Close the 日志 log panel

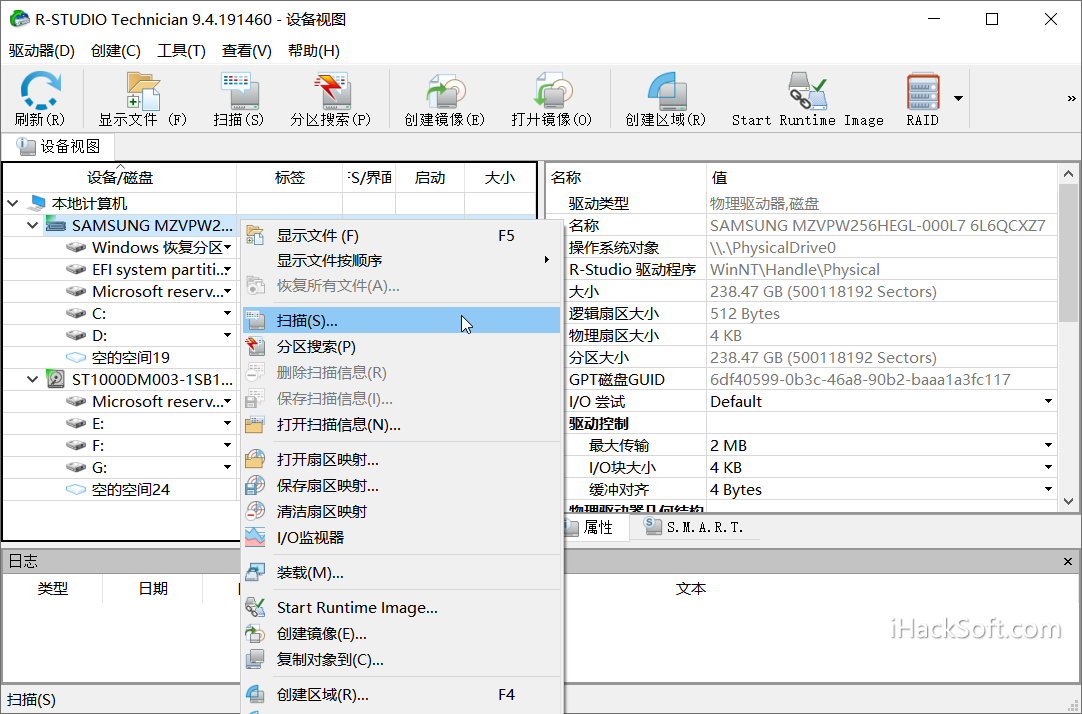(1068, 562)
